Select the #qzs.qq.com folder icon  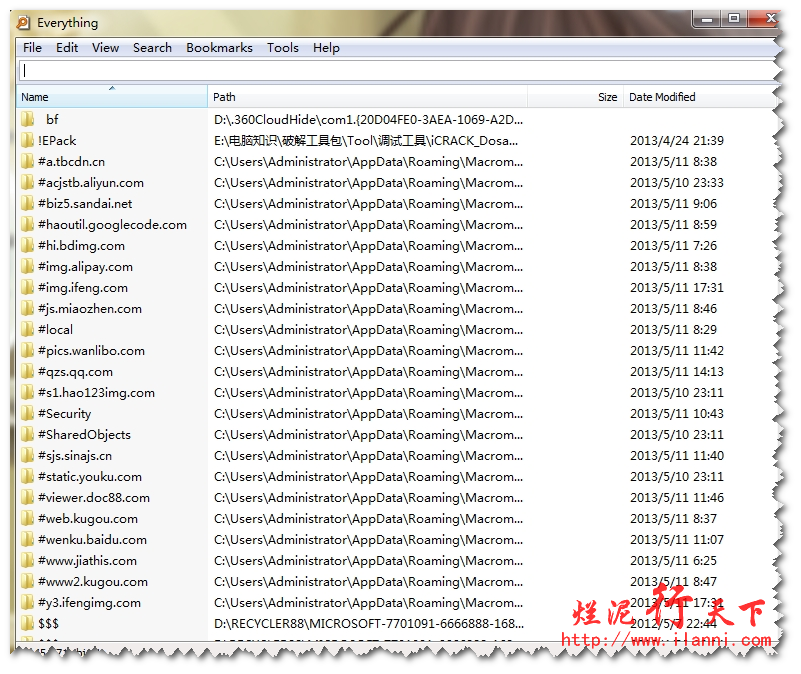click(28, 371)
